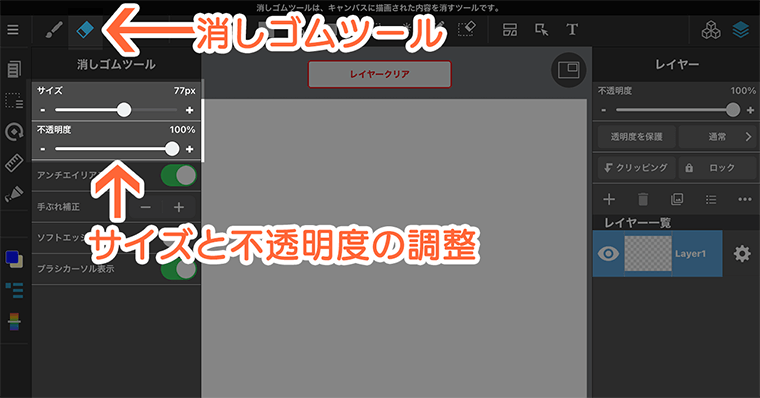Add a new layer with plus icon
This screenshot has width=760, height=398.
(609, 199)
